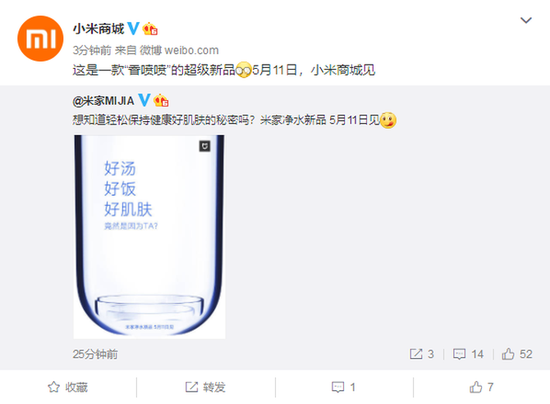Open the comment button showing 1
The width and height of the screenshot is (550, 404).
coord(344,387)
